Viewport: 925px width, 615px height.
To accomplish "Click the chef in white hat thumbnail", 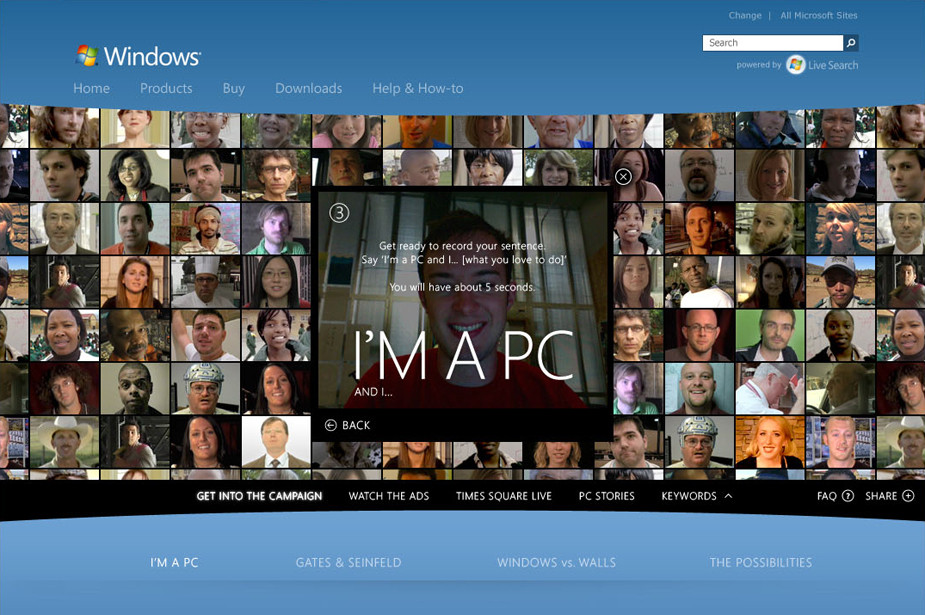I will pos(205,282).
